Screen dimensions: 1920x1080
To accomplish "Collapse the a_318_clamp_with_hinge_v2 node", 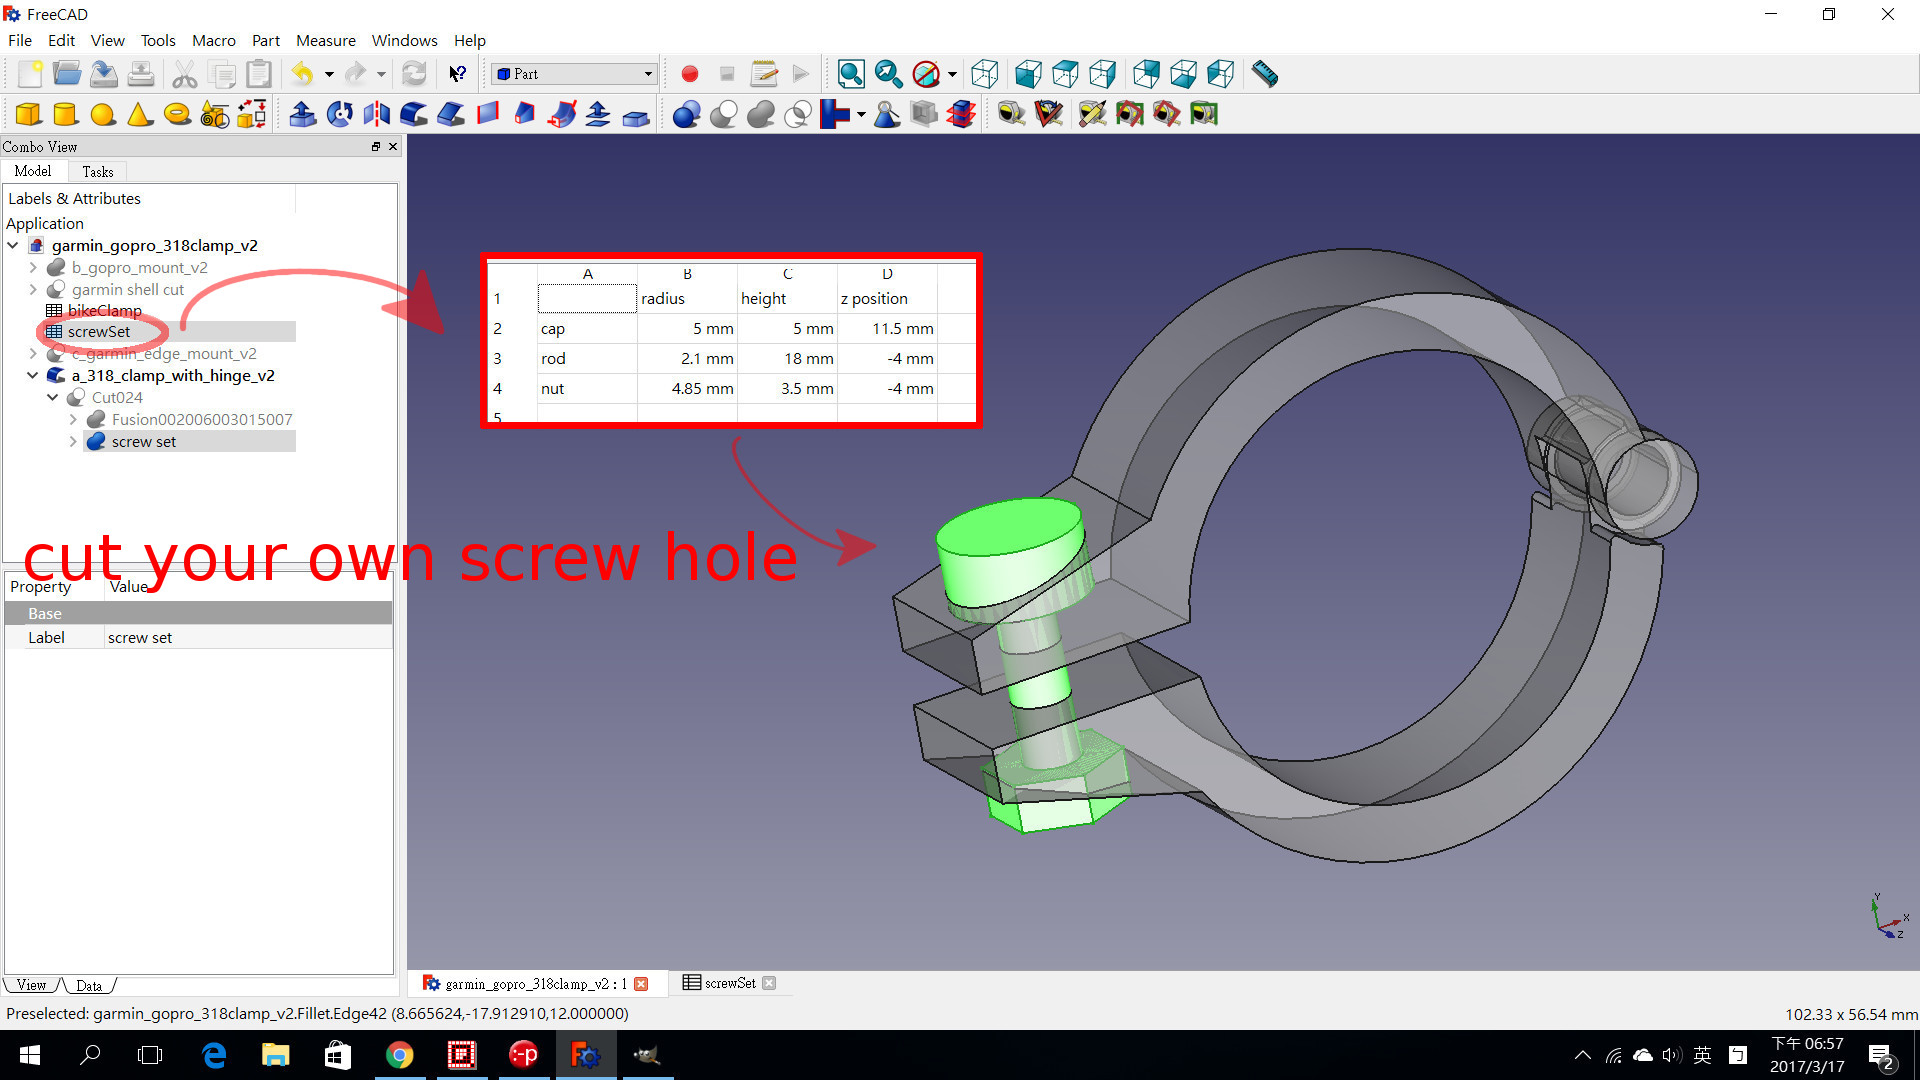I will click(x=33, y=375).
